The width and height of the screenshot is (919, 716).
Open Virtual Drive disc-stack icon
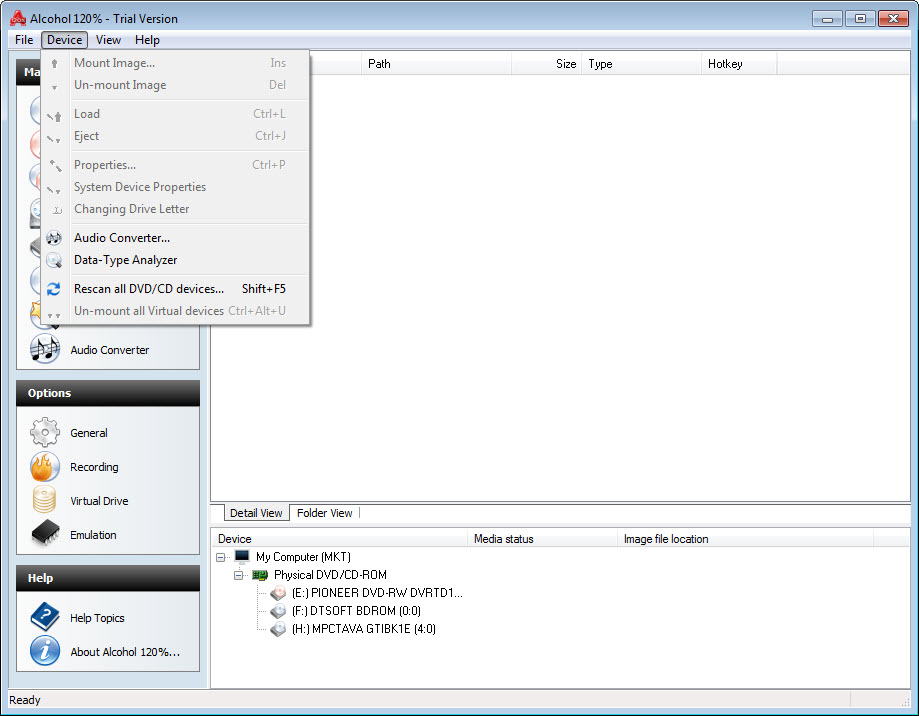(45, 500)
